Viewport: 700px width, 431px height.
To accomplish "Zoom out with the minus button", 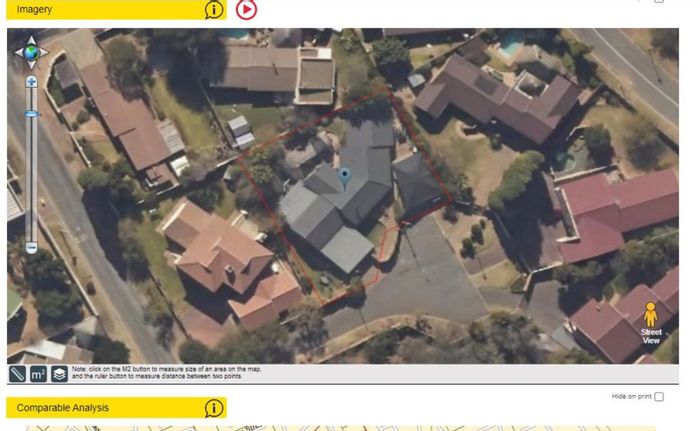I will pos(31,247).
